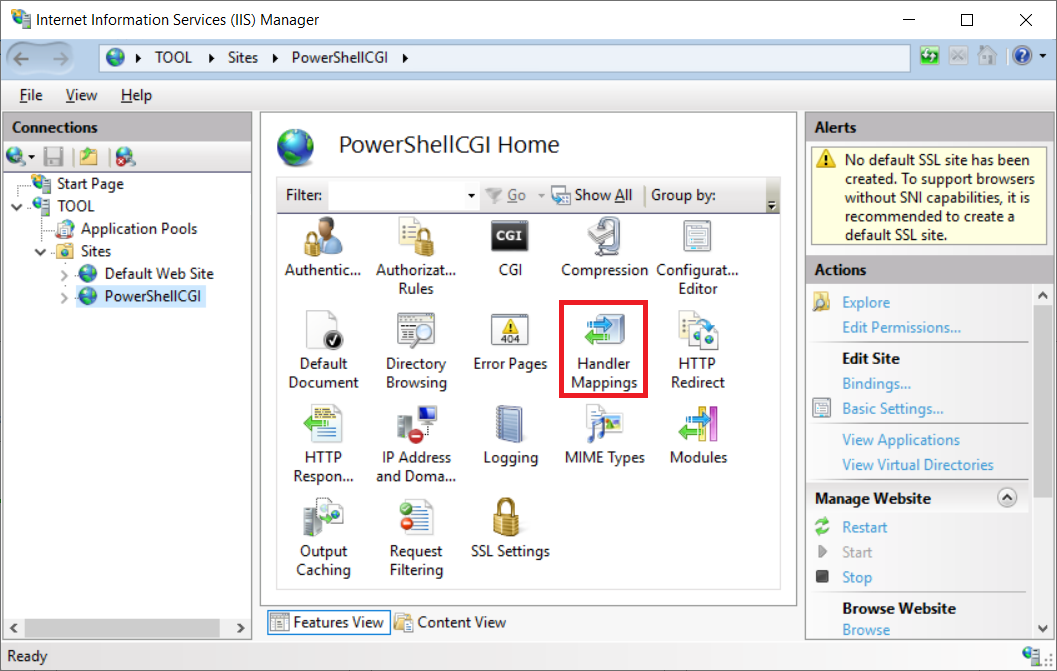Expand the Default Web Site node
1057x671 pixels.
click(x=64, y=274)
